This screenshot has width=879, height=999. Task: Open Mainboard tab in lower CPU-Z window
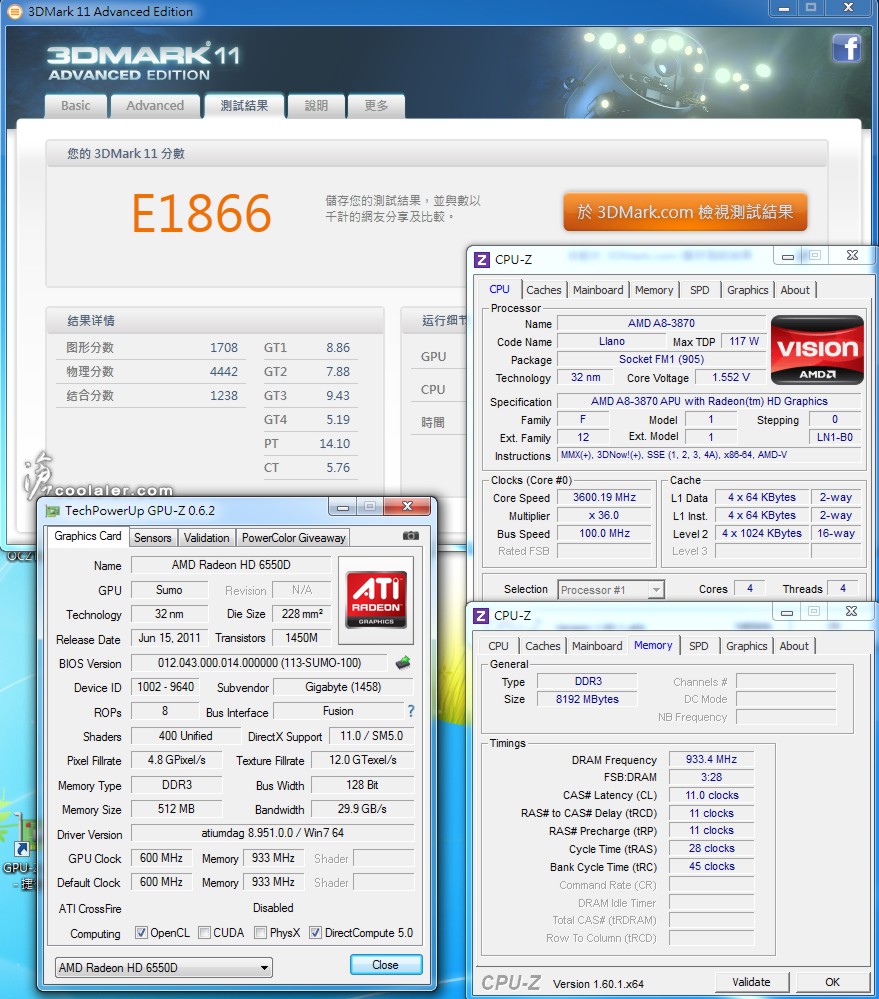pyautogui.click(x=597, y=646)
